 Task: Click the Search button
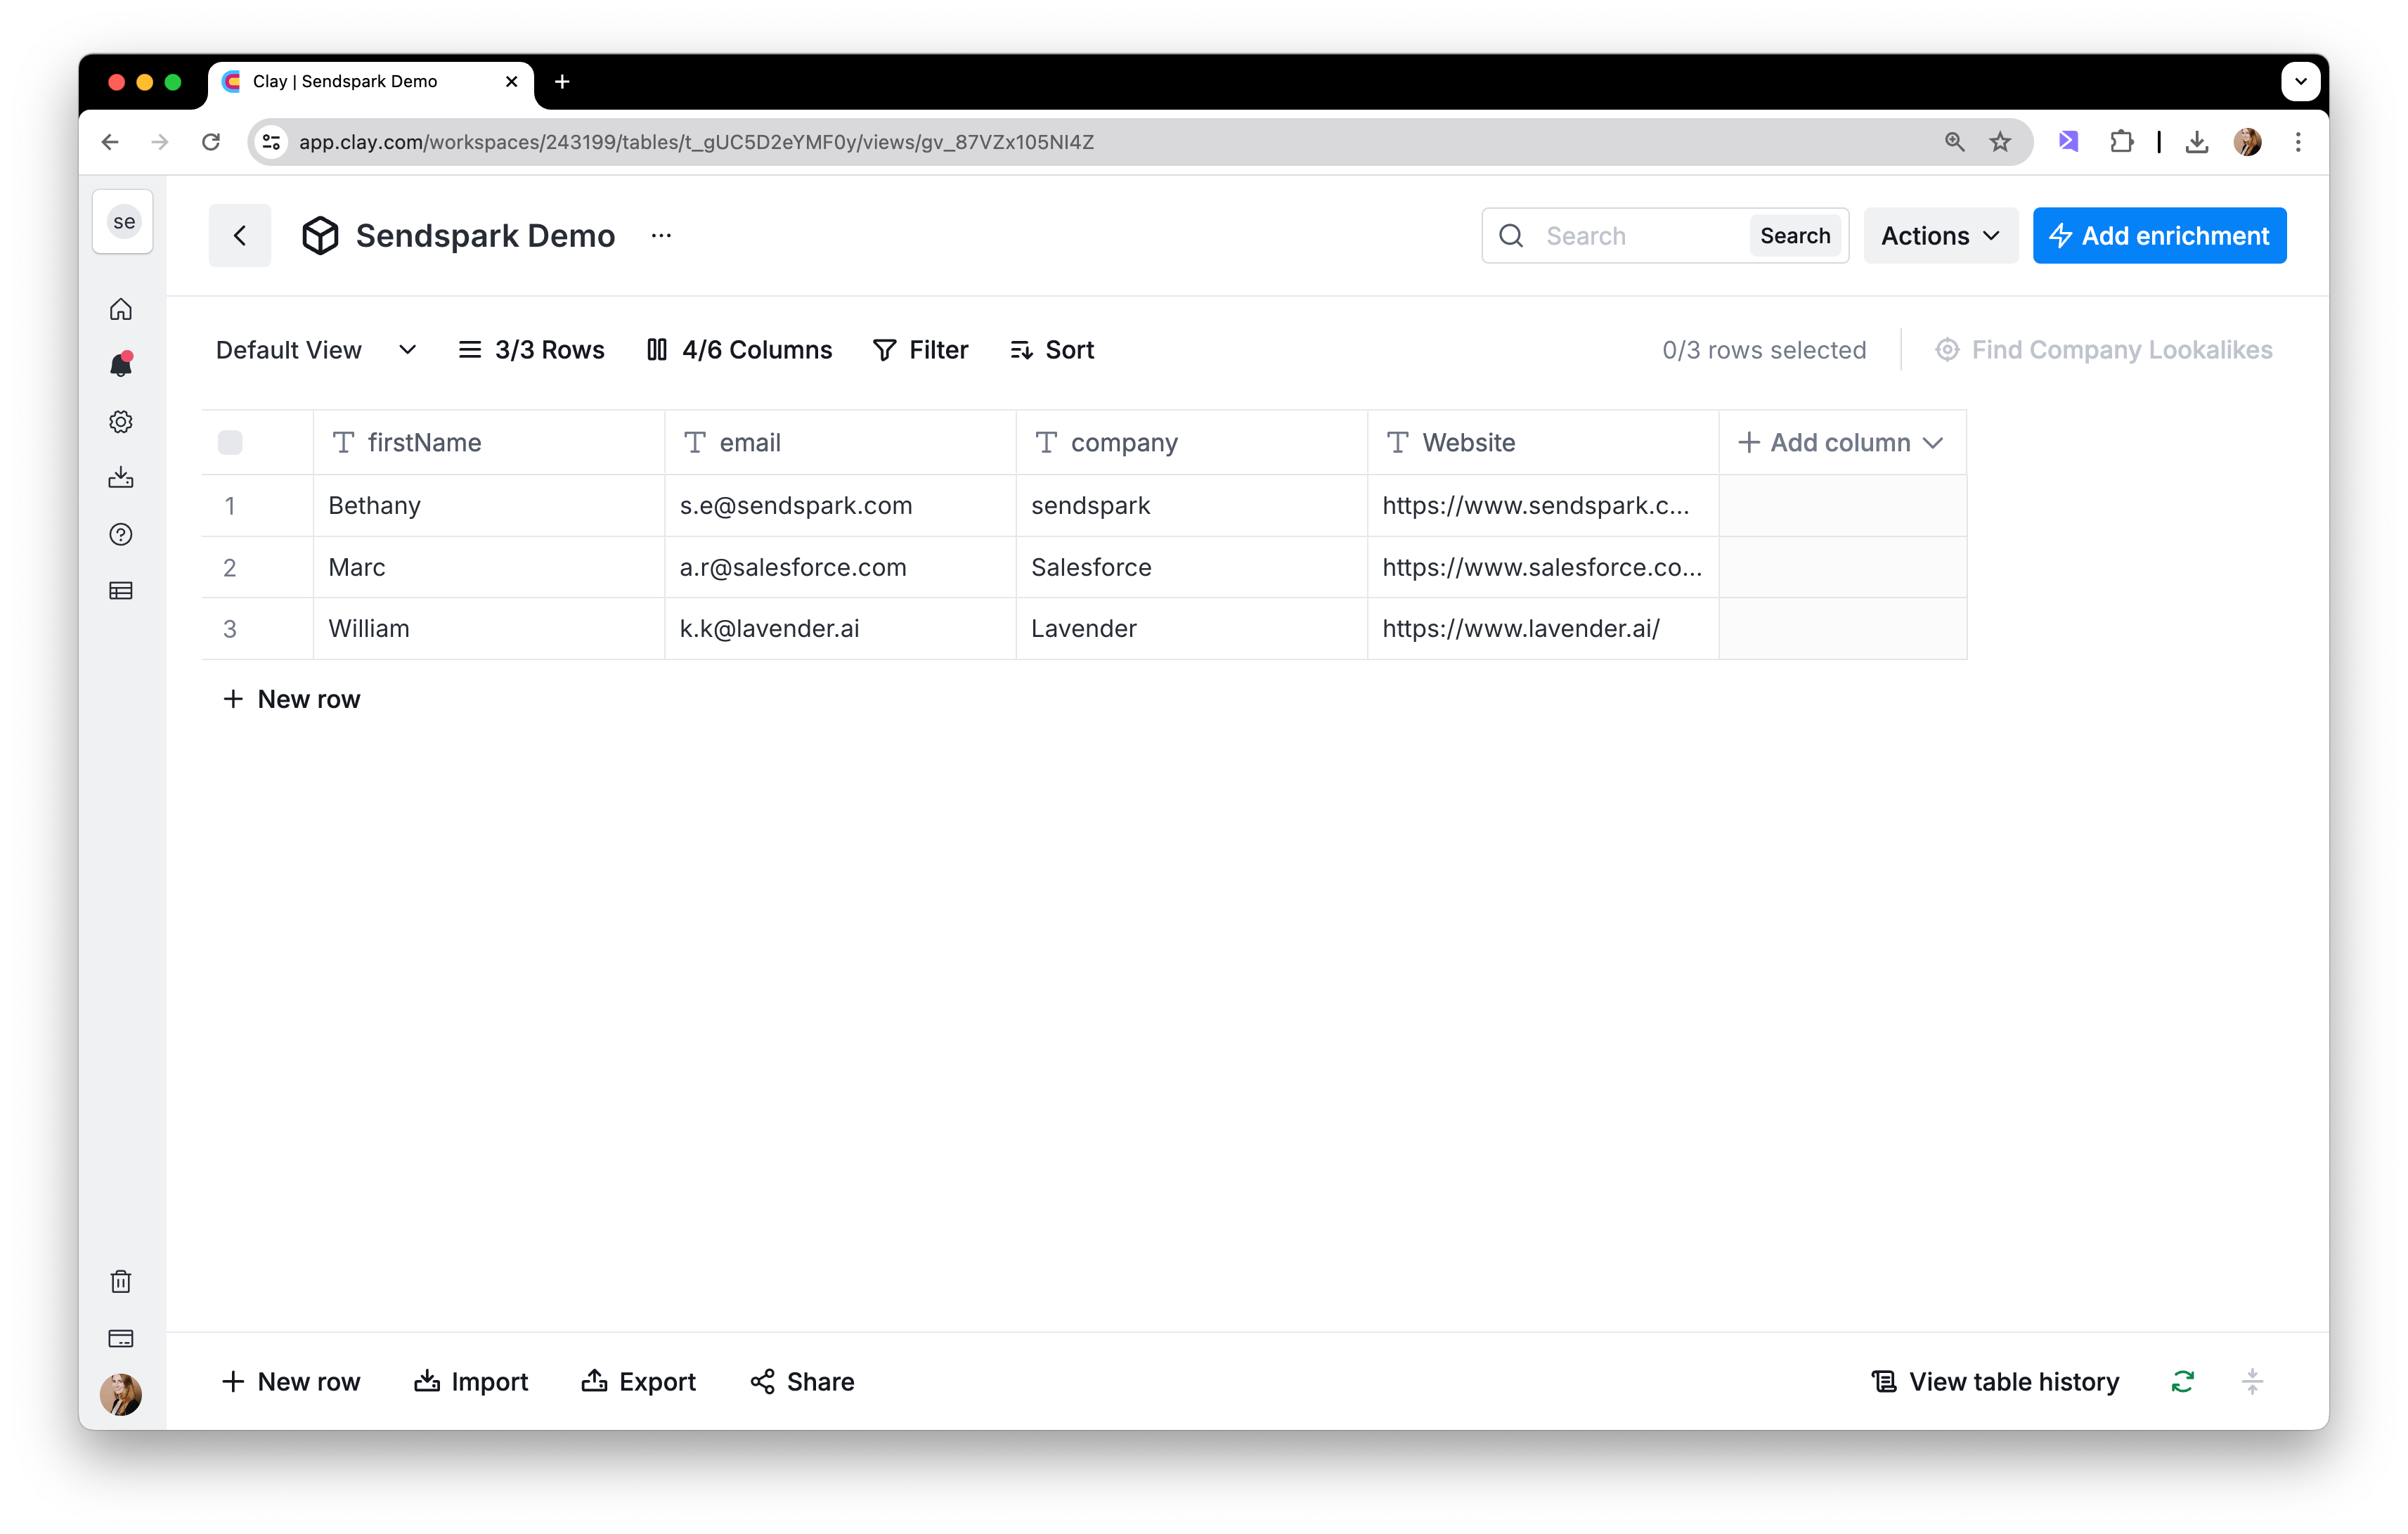[1795, 236]
